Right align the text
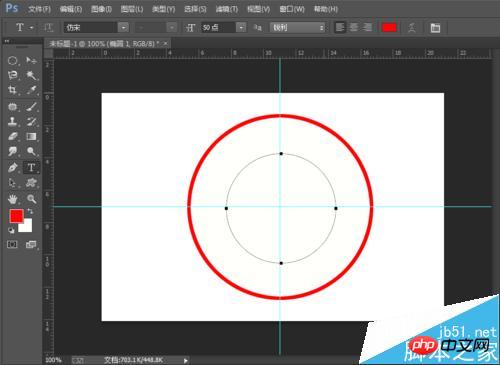The image size is (500, 365). 367,27
